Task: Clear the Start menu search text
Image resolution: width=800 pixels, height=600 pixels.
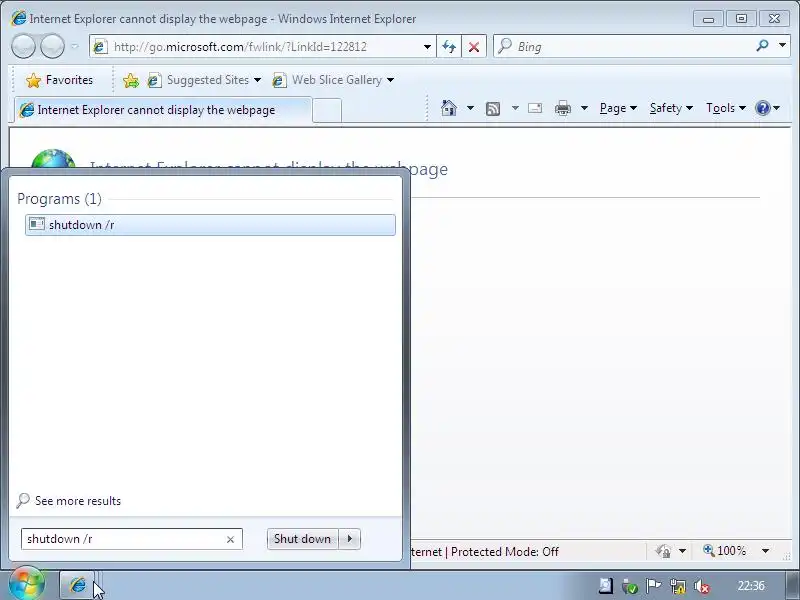Action: click(x=230, y=540)
